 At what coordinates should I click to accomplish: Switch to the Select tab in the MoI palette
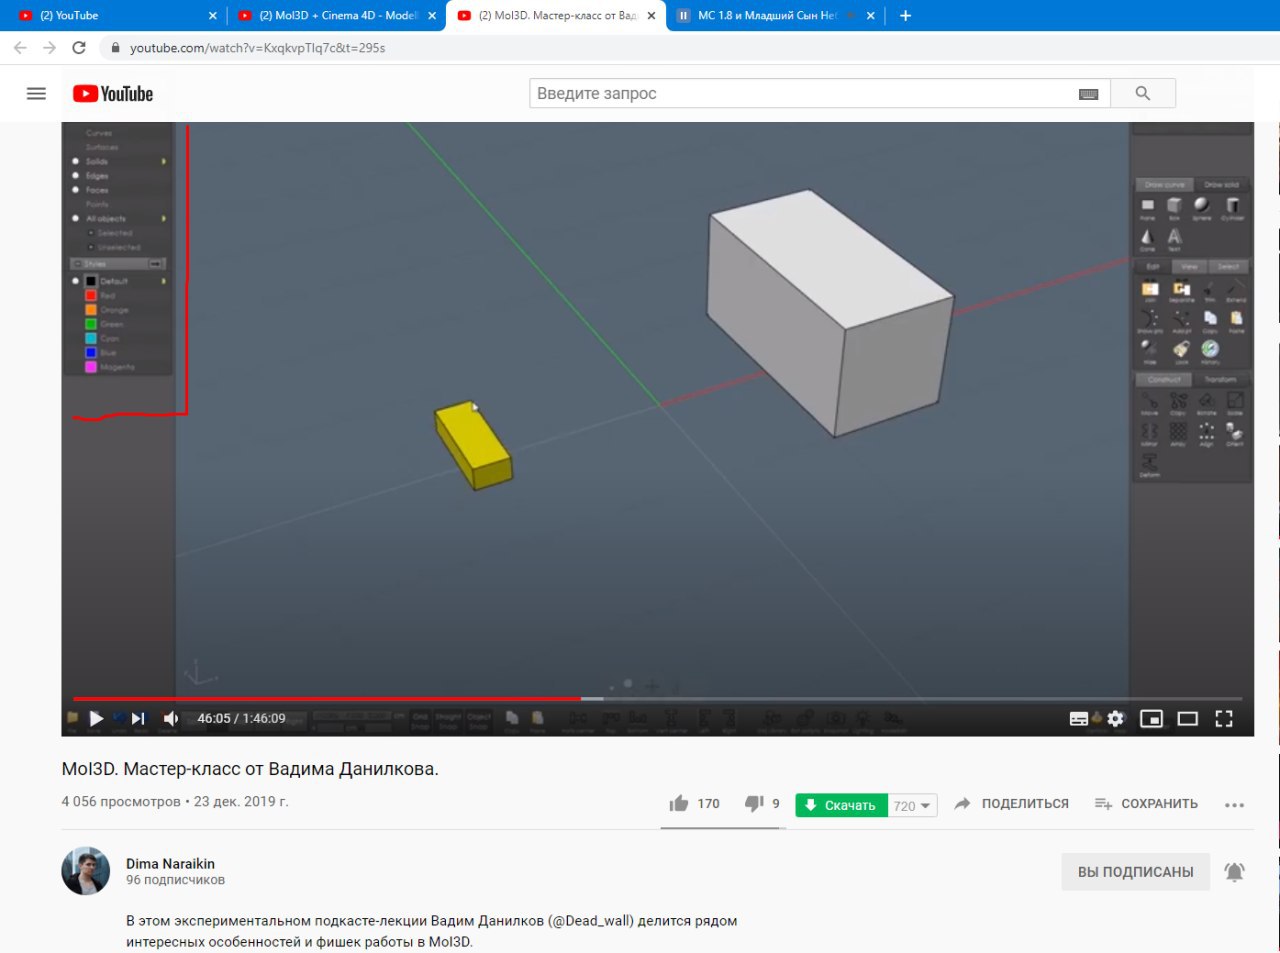[1229, 267]
